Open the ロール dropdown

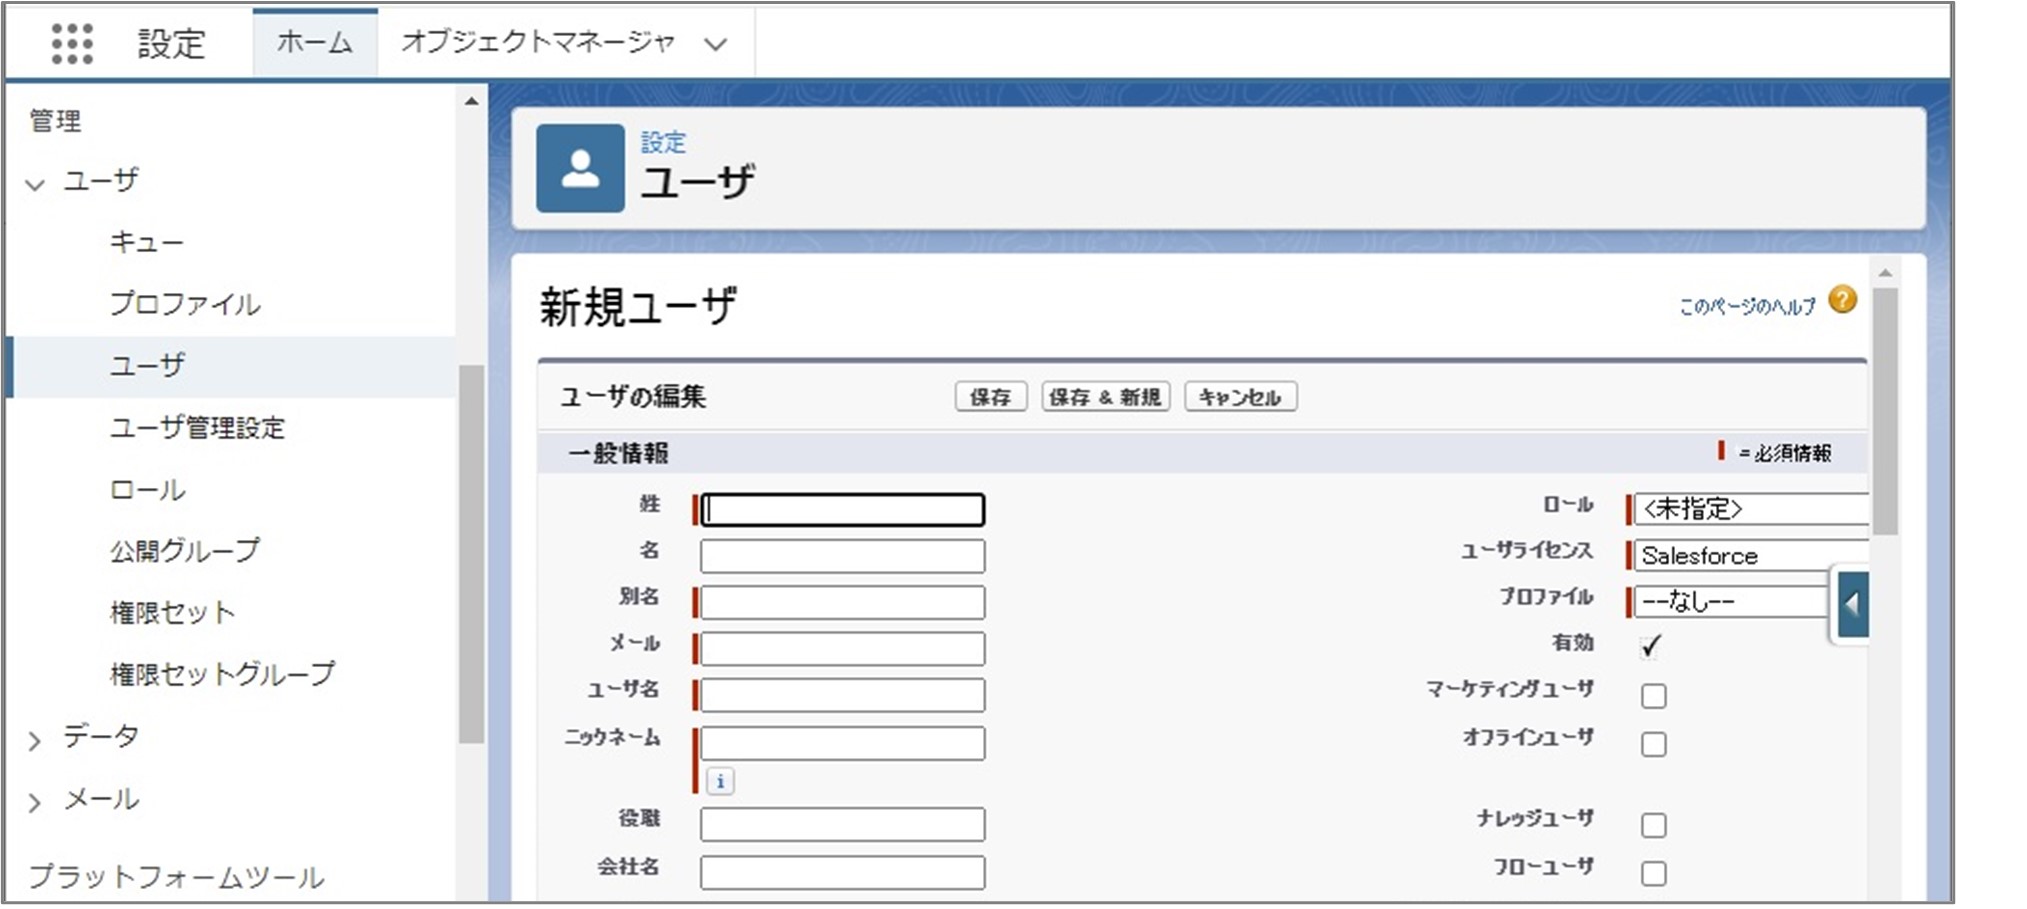pyautogui.click(x=1750, y=509)
